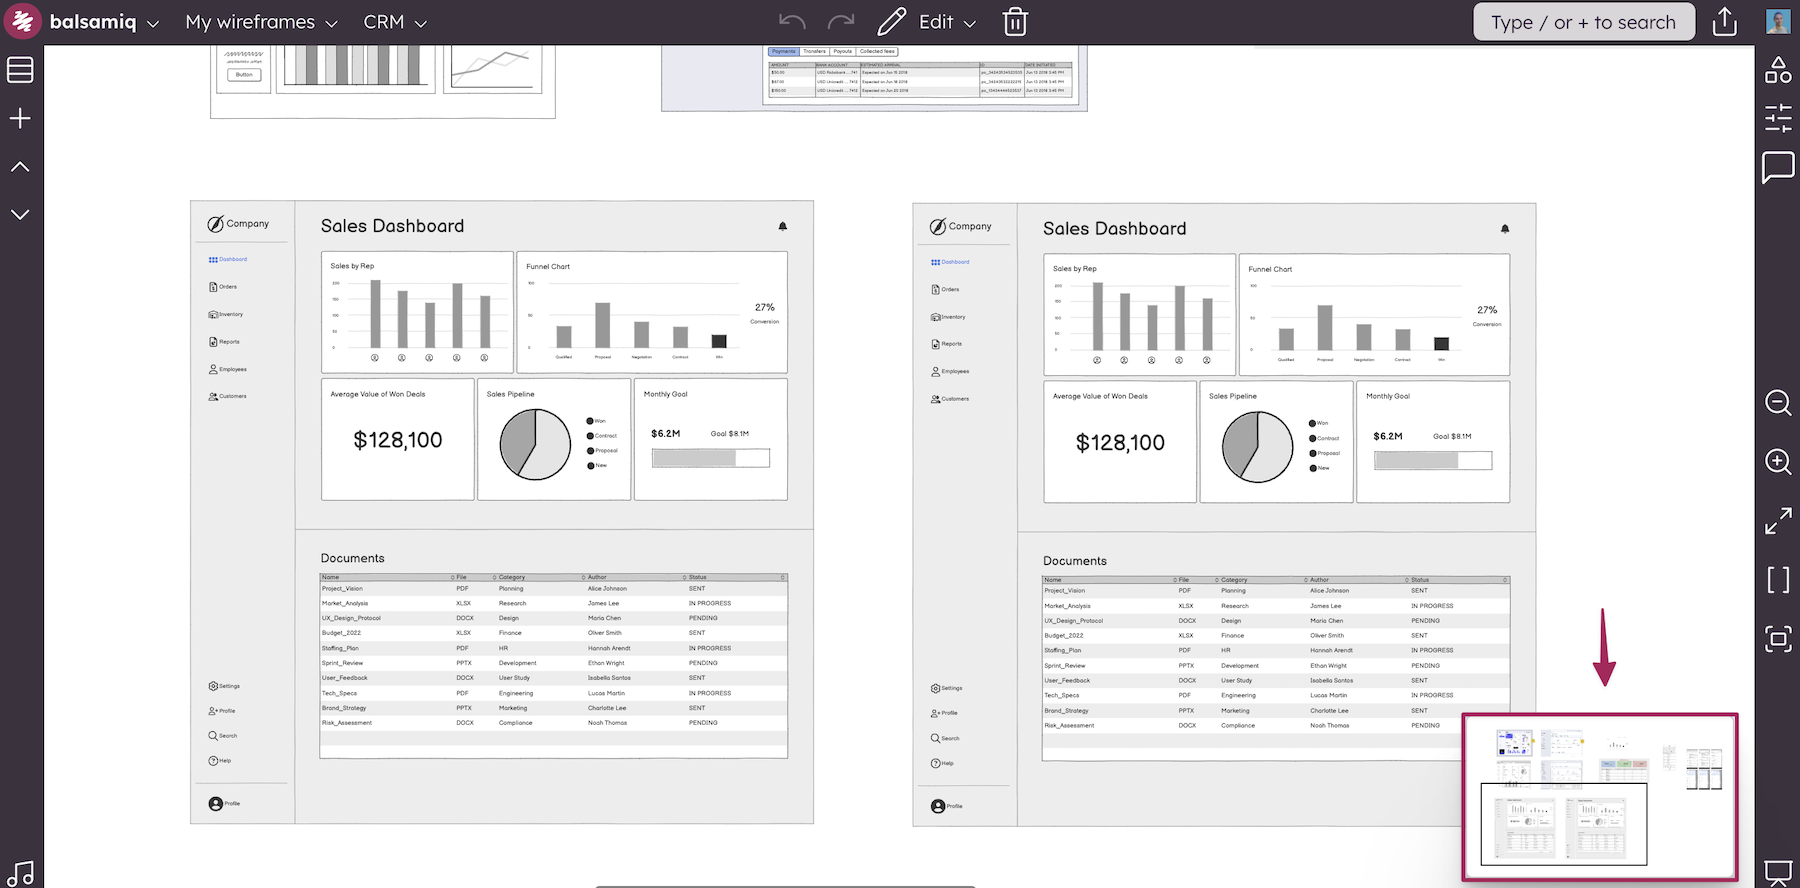
Task: Click the zoom in magnifier
Action: tap(1778, 461)
